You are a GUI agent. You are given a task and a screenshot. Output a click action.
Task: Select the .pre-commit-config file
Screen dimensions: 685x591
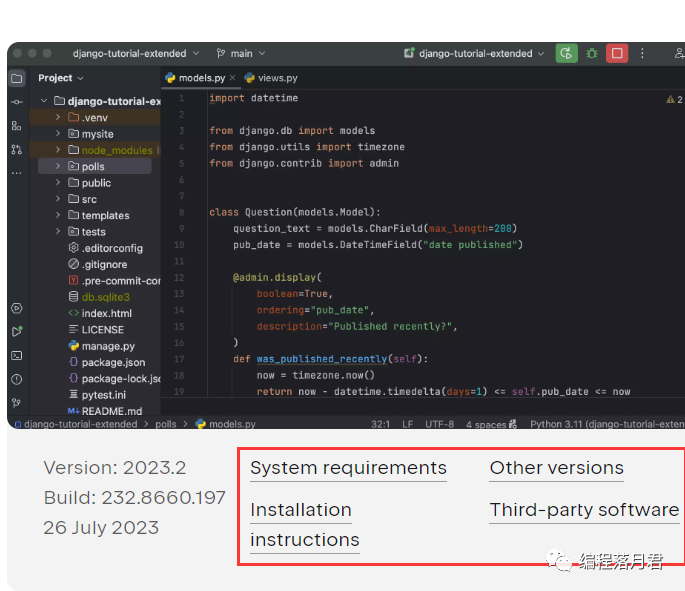point(114,281)
